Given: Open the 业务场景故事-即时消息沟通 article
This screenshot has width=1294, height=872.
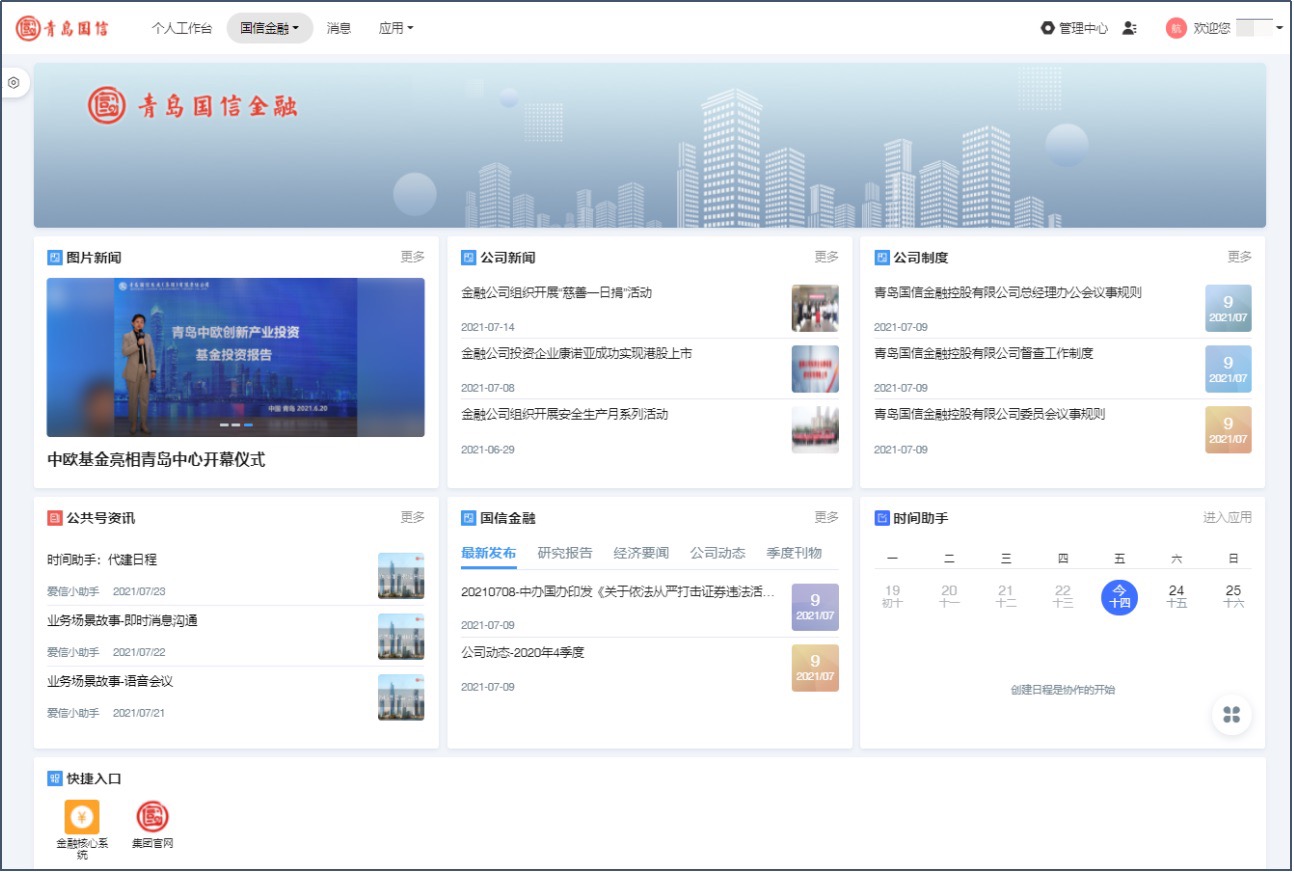Looking at the screenshot, I should [122, 621].
